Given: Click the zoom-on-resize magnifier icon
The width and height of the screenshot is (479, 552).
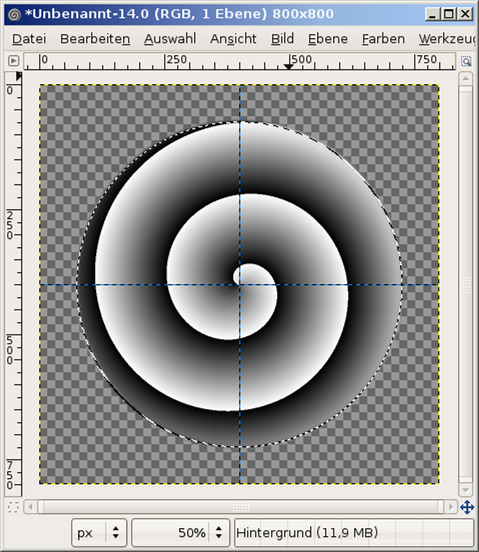Looking at the screenshot, I should click(x=466, y=61).
